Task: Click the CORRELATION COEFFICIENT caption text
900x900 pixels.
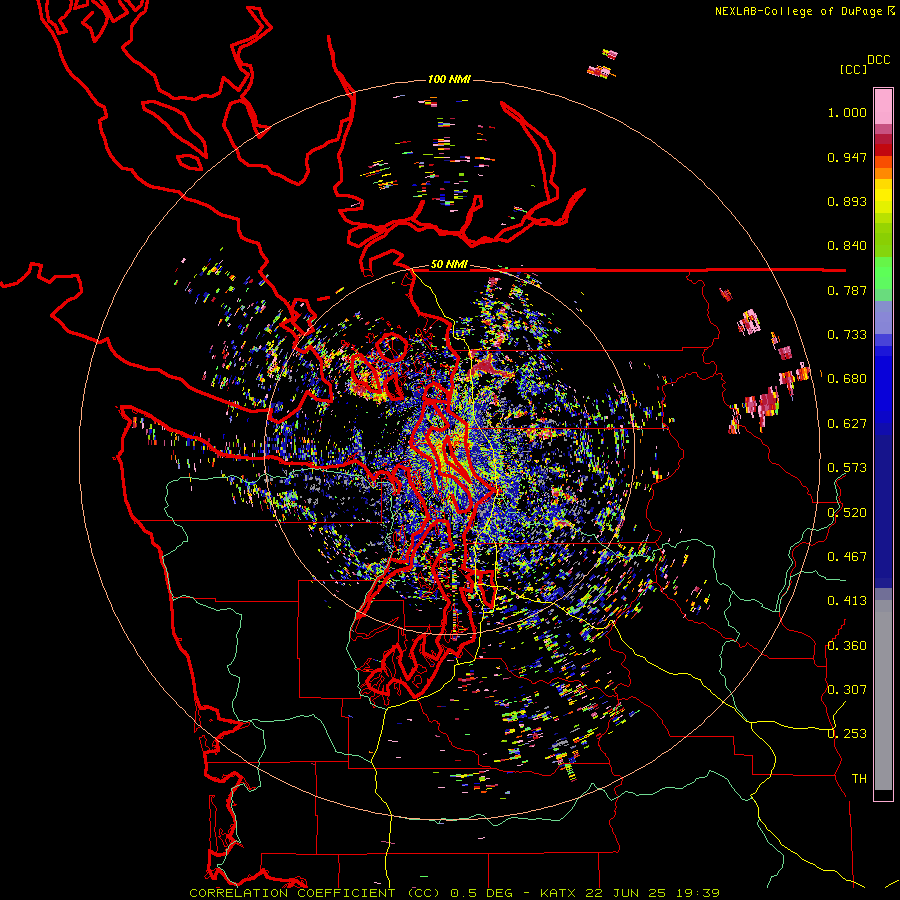Action: (x=292, y=893)
